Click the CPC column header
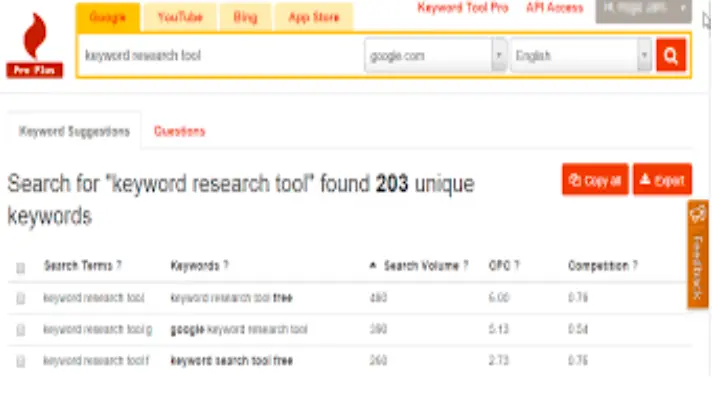 coord(504,266)
